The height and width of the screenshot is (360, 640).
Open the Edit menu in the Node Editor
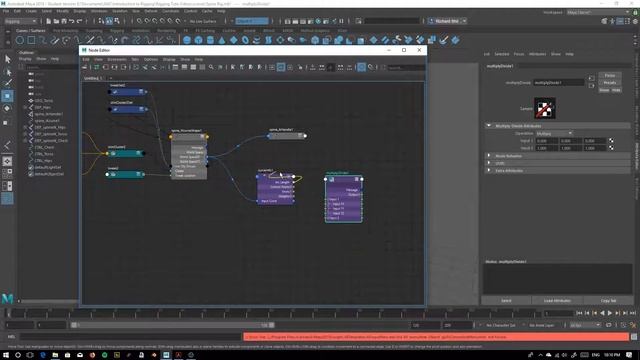point(86,59)
